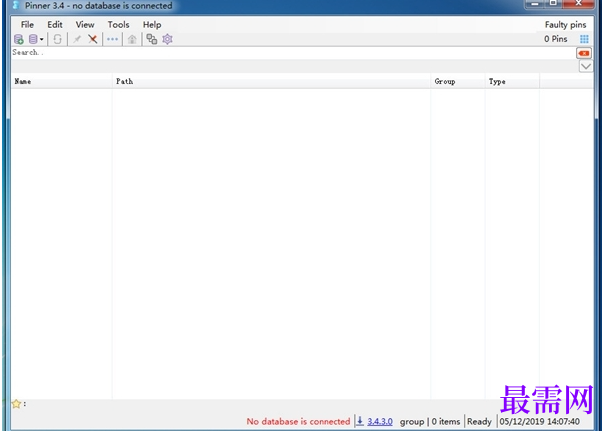Open the View menu
Image resolution: width=612 pixels, height=431 pixels.
click(85, 25)
